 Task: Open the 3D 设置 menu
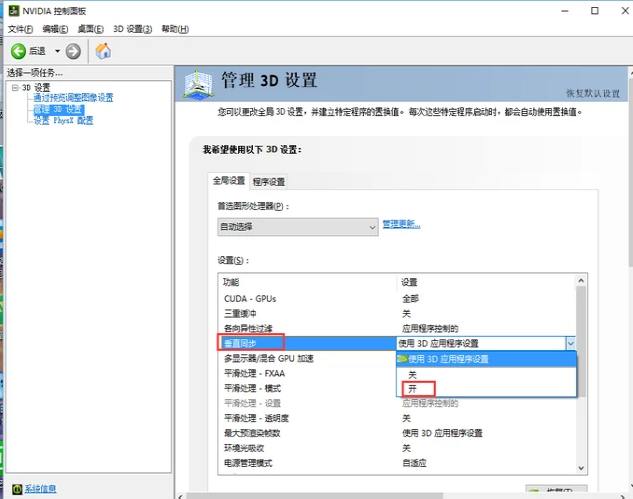pos(132,29)
